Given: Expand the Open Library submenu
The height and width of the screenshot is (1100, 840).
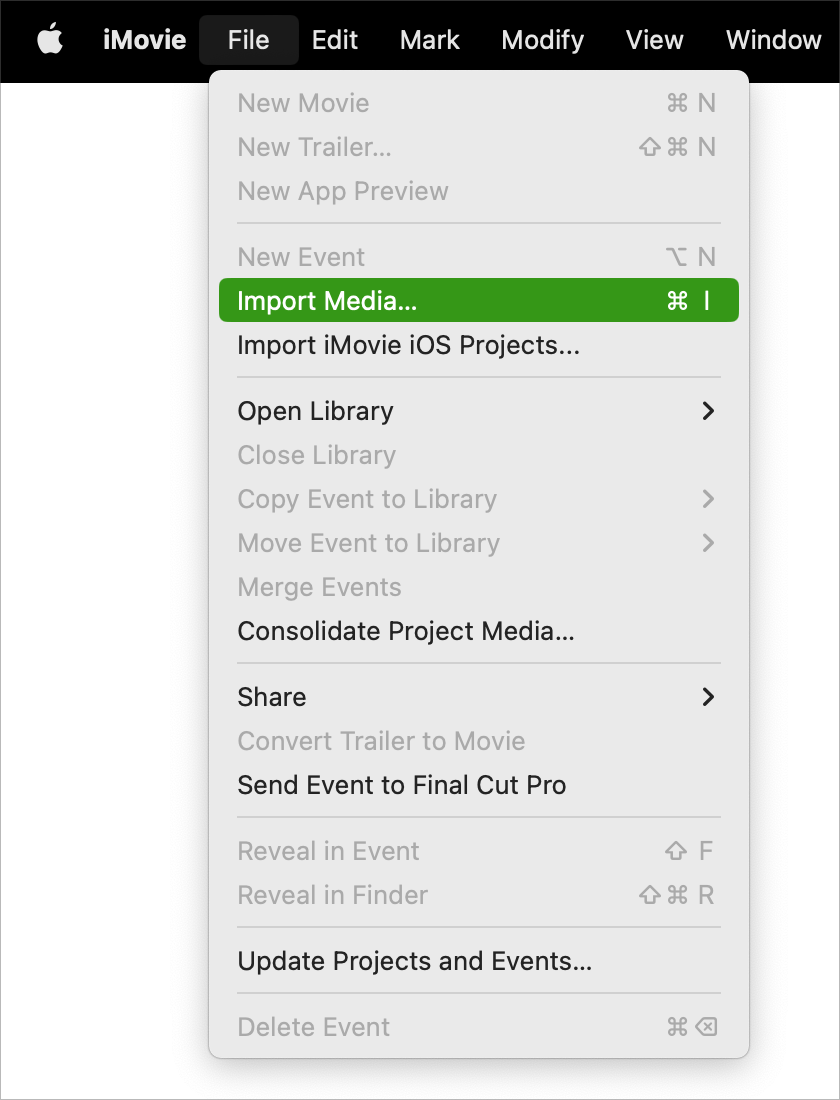Looking at the screenshot, I should tap(479, 411).
